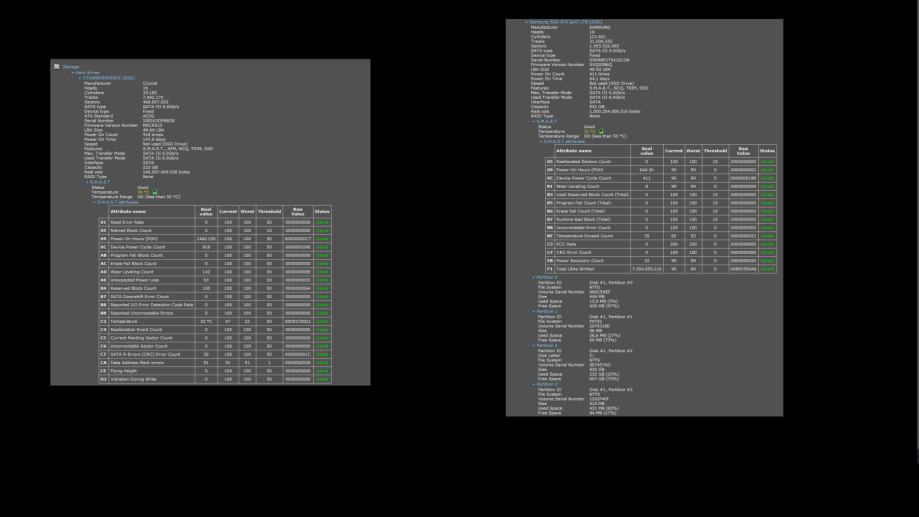Select Reported I/O Error Detection Code Rate row
Viewport: 919px width, 517px height.
(215, 305)
